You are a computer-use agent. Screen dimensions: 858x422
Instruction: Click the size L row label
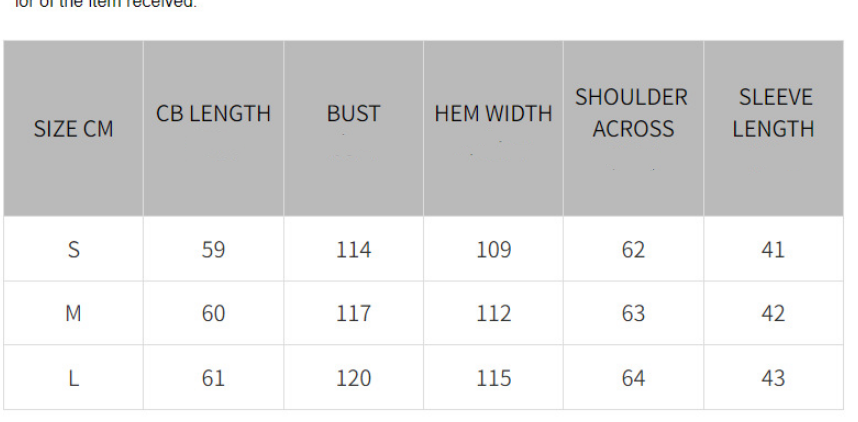(x=73, y=378)
